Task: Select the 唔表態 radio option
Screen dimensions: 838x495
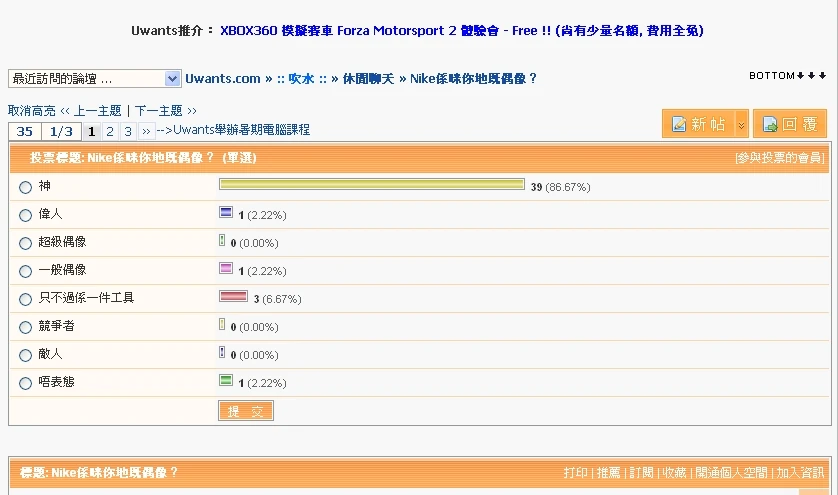Action: click(26, 383)
